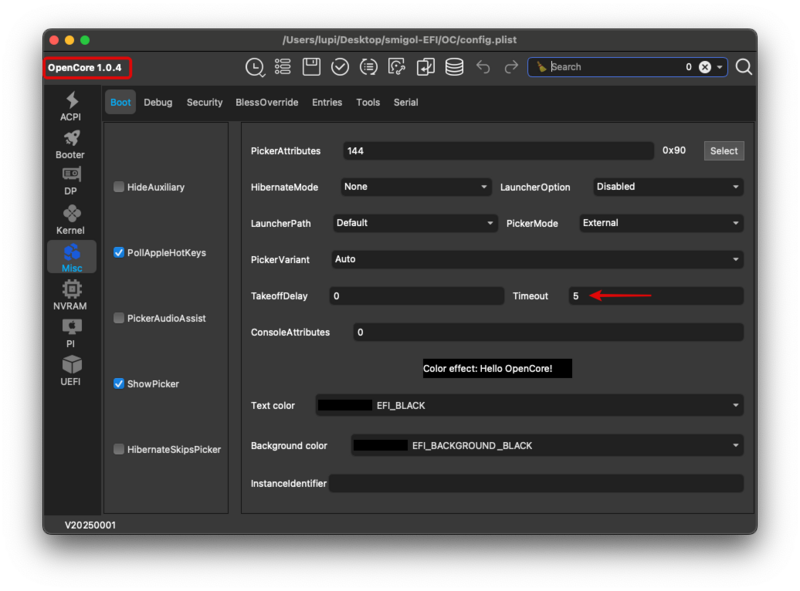
Task: Uncheck the PollAppleHotKeys checkbox
Action: (119, 253)
